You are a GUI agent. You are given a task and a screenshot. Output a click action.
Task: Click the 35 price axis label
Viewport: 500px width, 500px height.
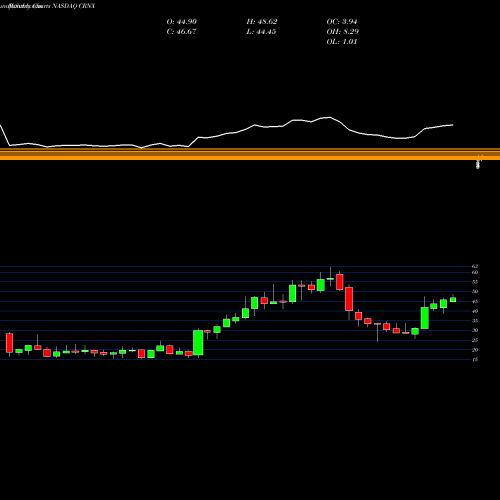pyautogui.click(x=475, y=321)
